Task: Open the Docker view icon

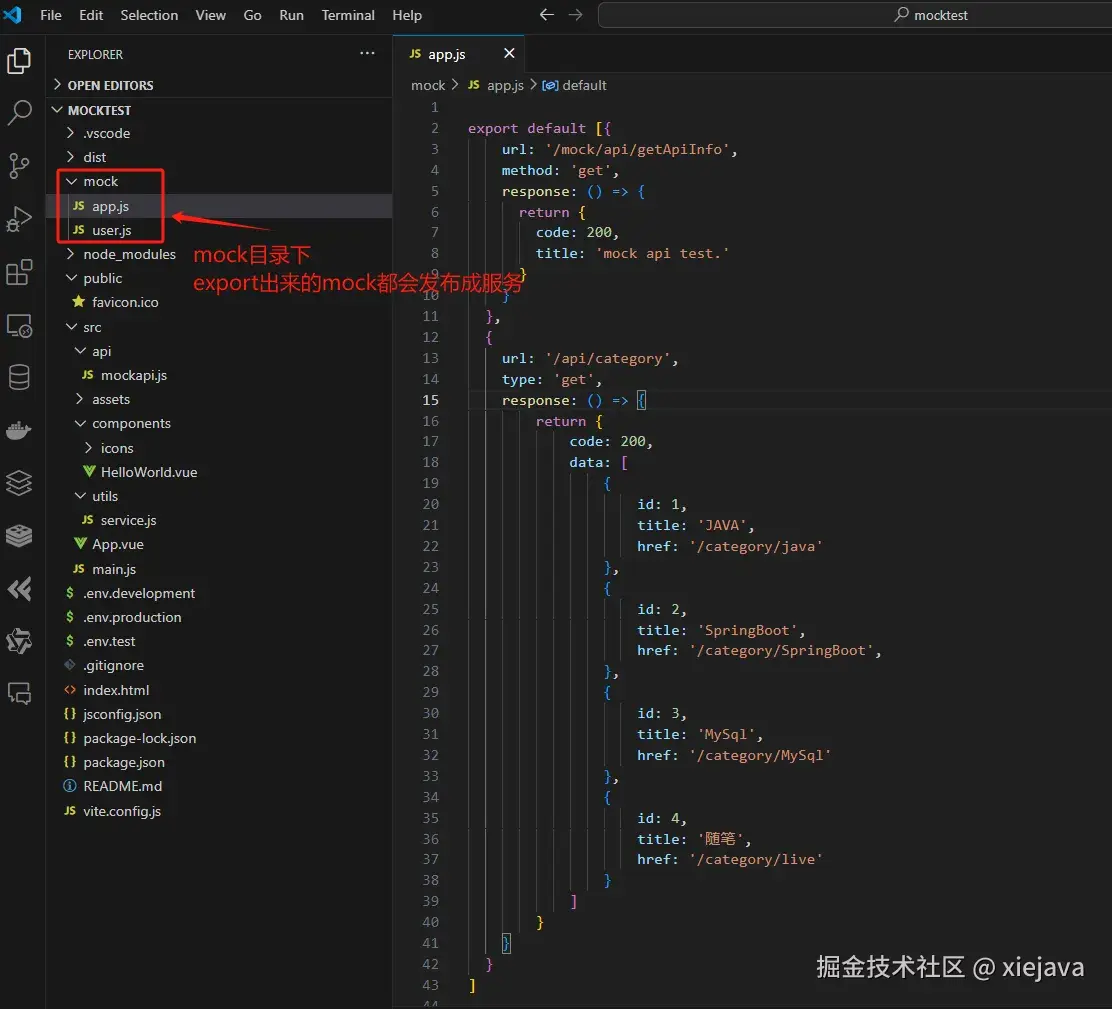Action: pos(19,430)
